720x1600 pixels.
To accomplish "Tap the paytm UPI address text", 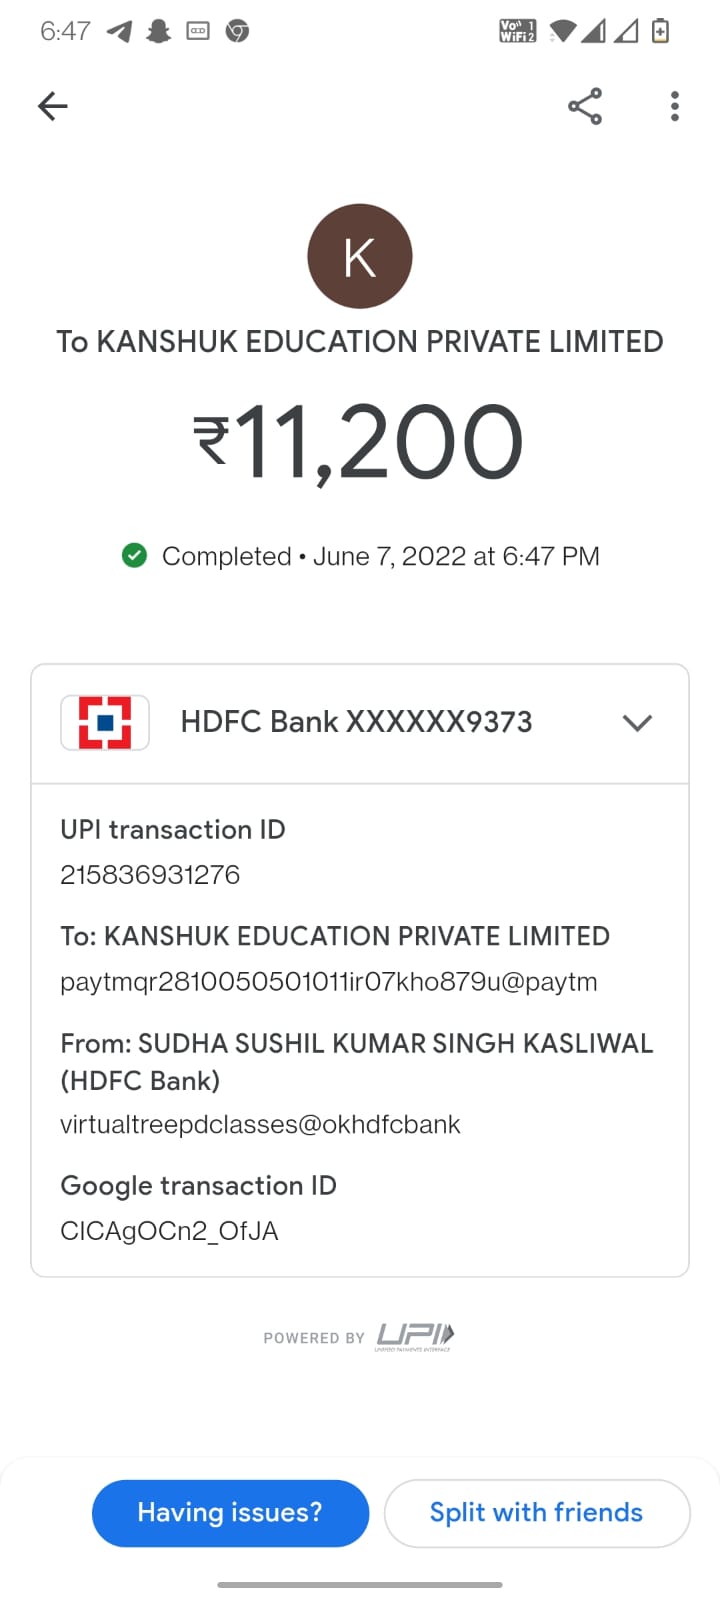I will [x=328, y=982].
